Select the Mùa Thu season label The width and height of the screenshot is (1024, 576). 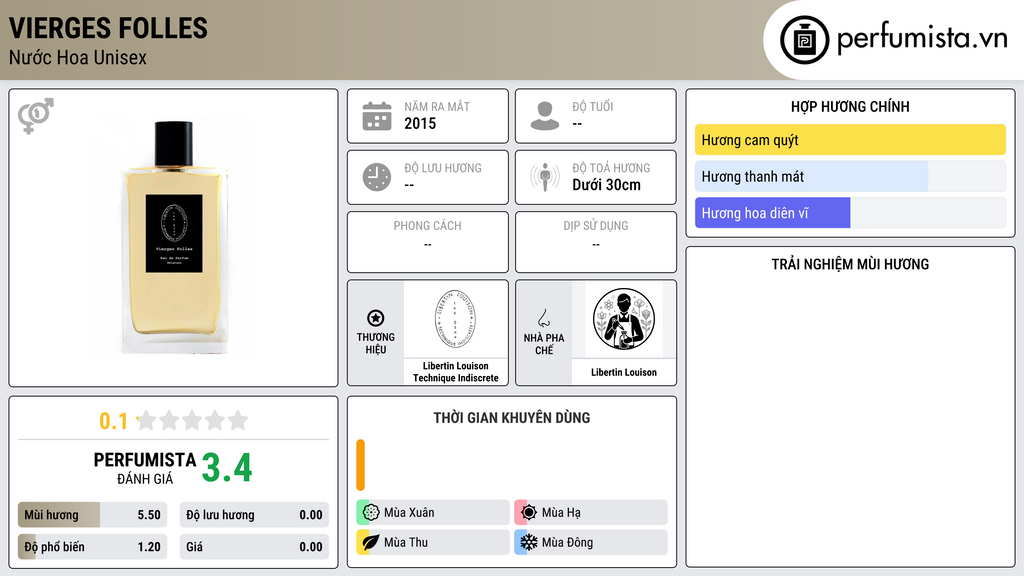click(x=406, y=542)
